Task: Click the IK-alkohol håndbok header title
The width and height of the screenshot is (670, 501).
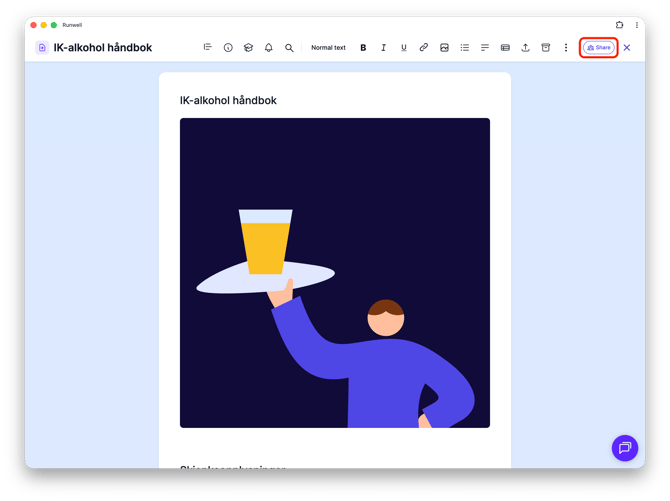Action: [103, 47]
